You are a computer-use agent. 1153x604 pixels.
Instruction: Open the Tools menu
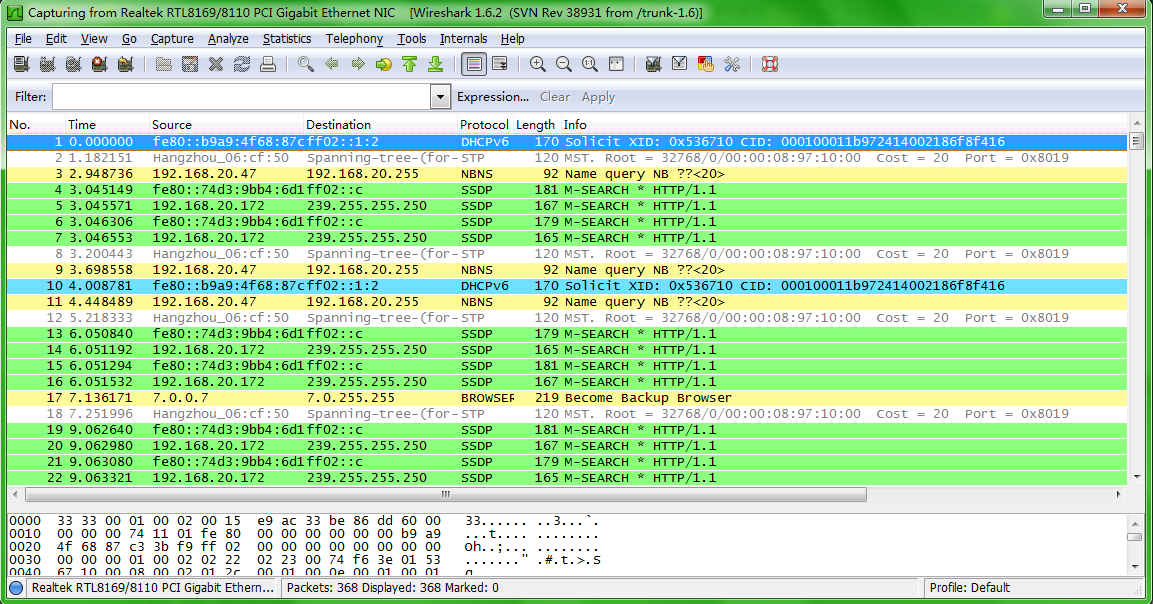(412, 39)
